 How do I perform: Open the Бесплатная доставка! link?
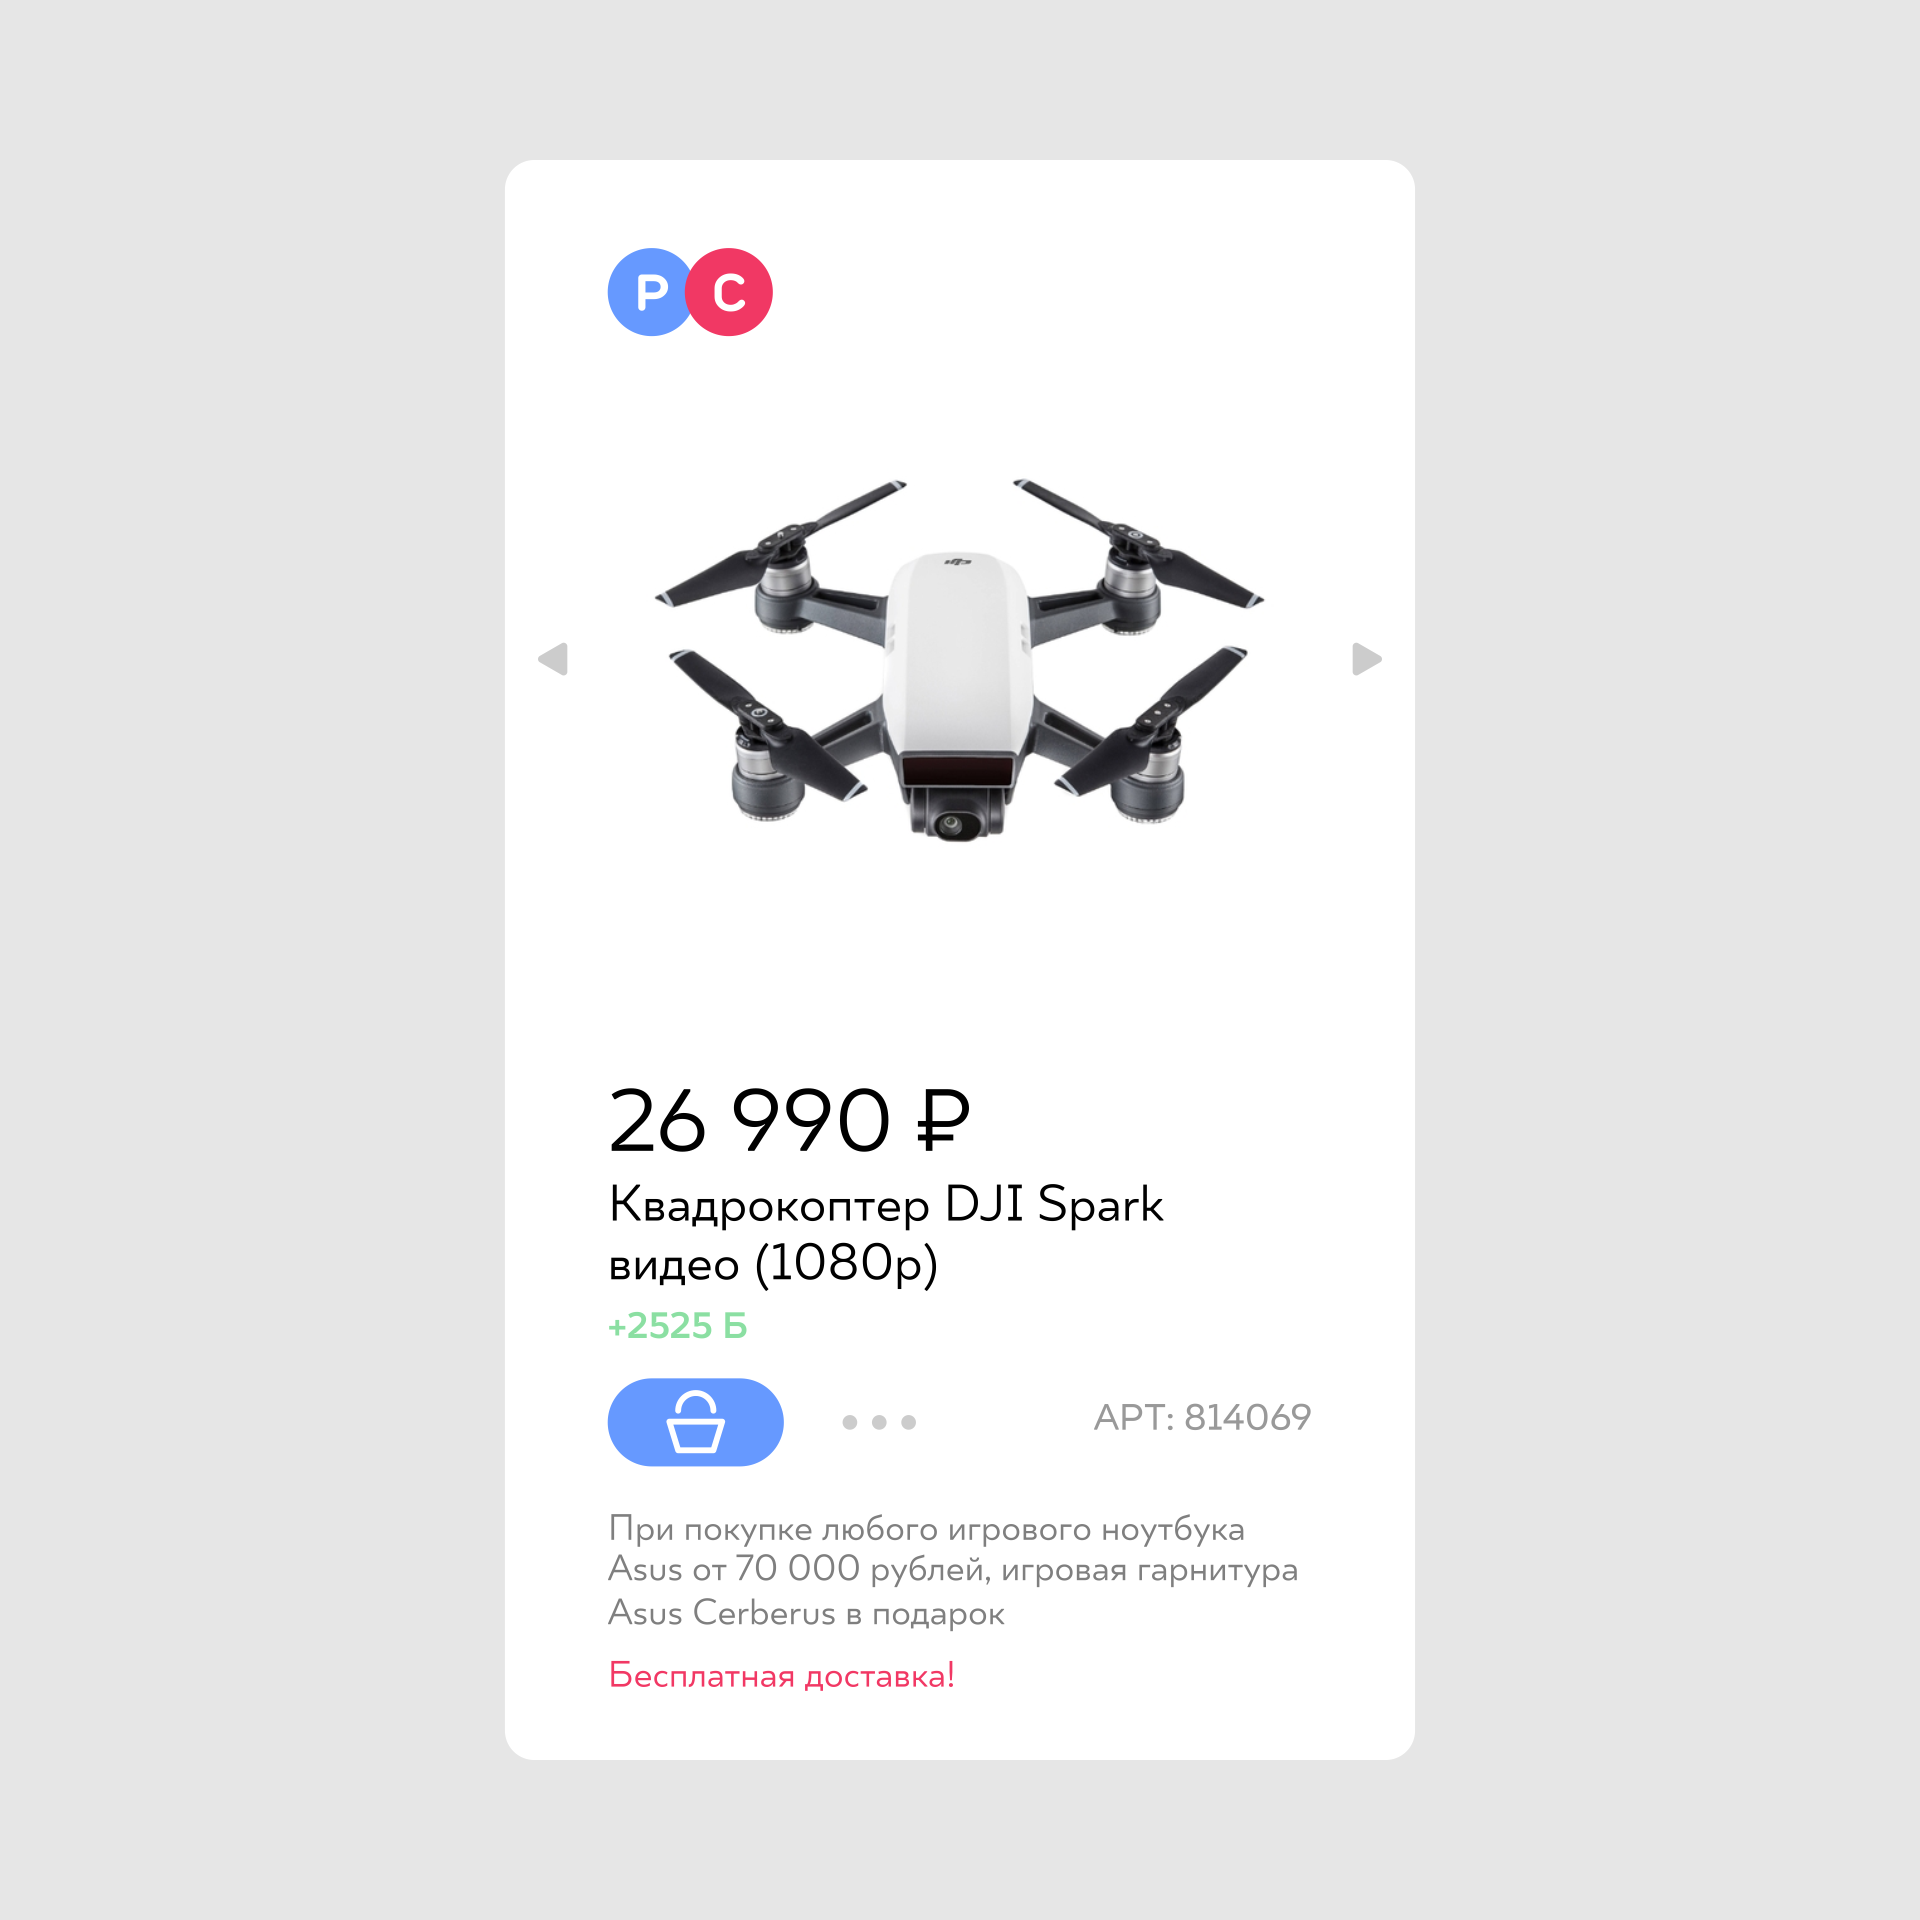click(781, 1675)
